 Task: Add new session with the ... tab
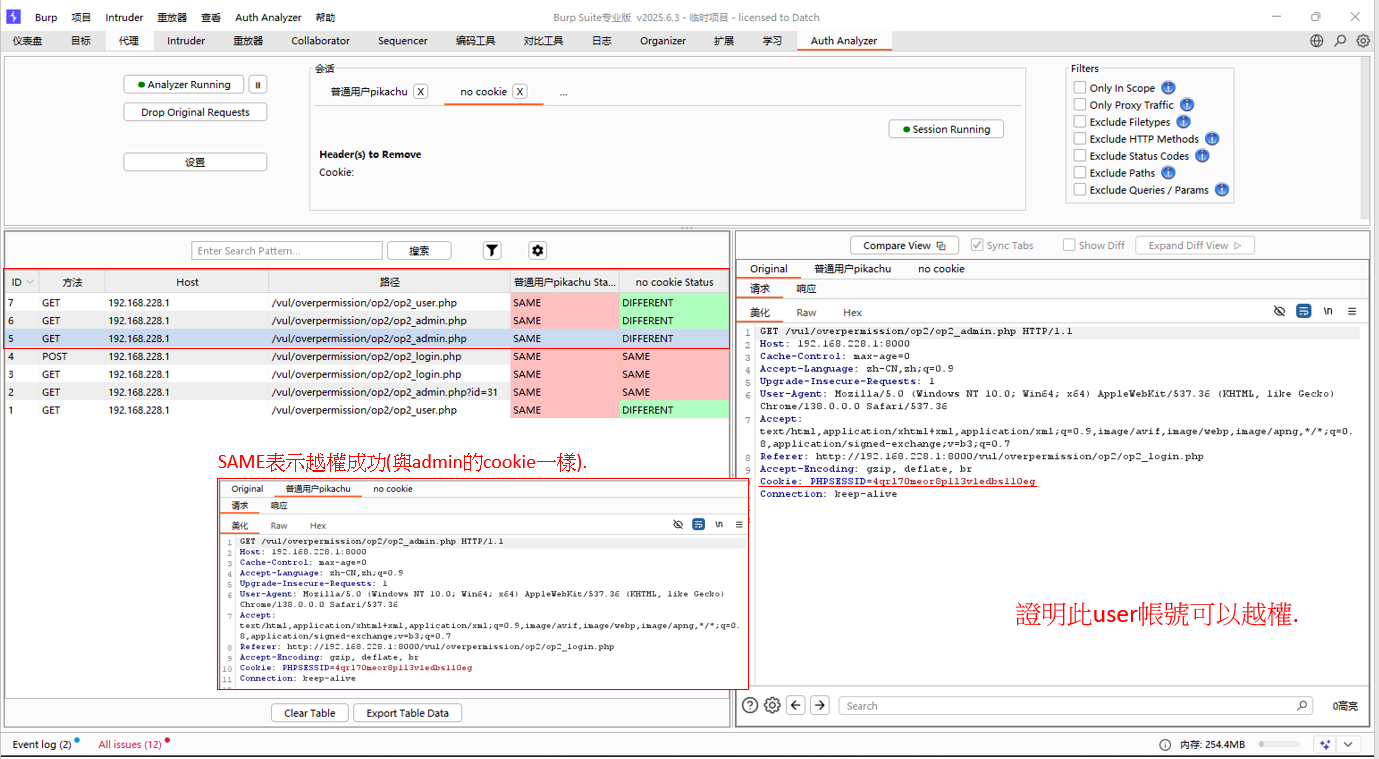click(x=564, y=92)
